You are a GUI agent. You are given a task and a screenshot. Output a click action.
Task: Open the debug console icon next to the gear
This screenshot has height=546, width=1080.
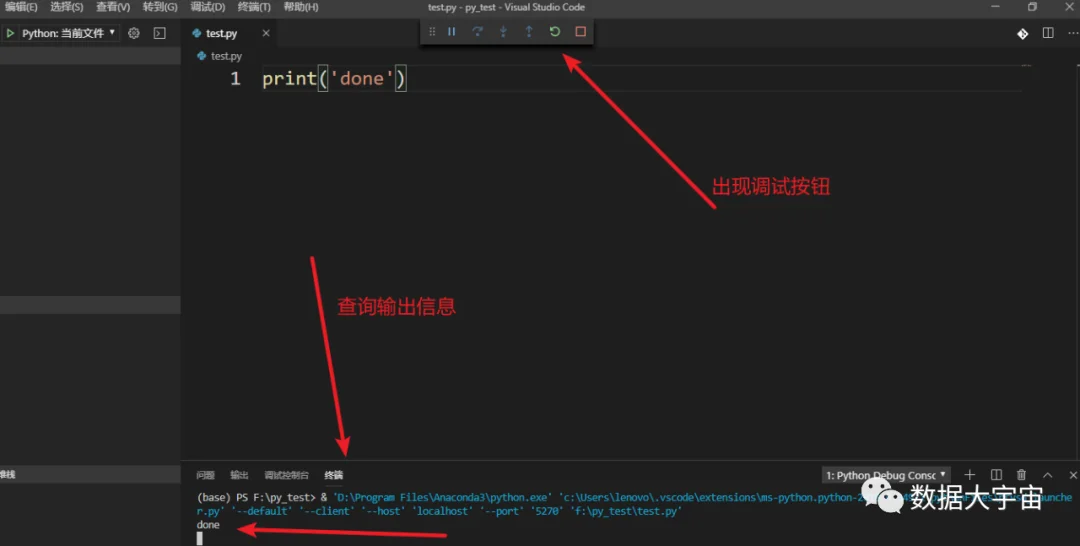(159, 33)
